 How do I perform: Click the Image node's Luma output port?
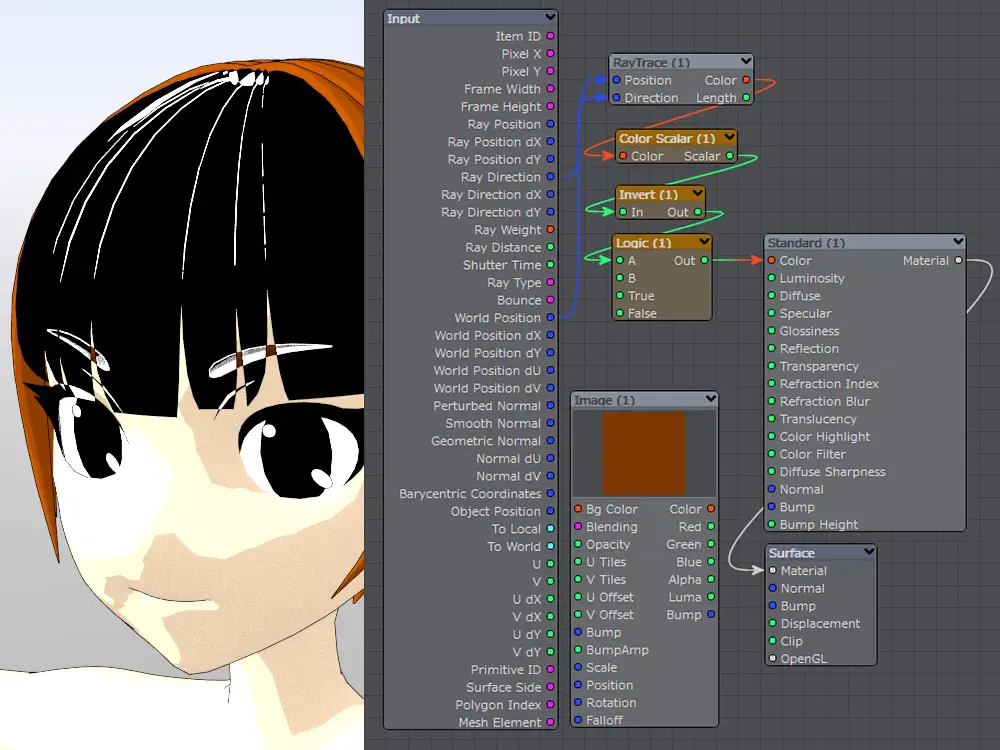pos(711,598)
